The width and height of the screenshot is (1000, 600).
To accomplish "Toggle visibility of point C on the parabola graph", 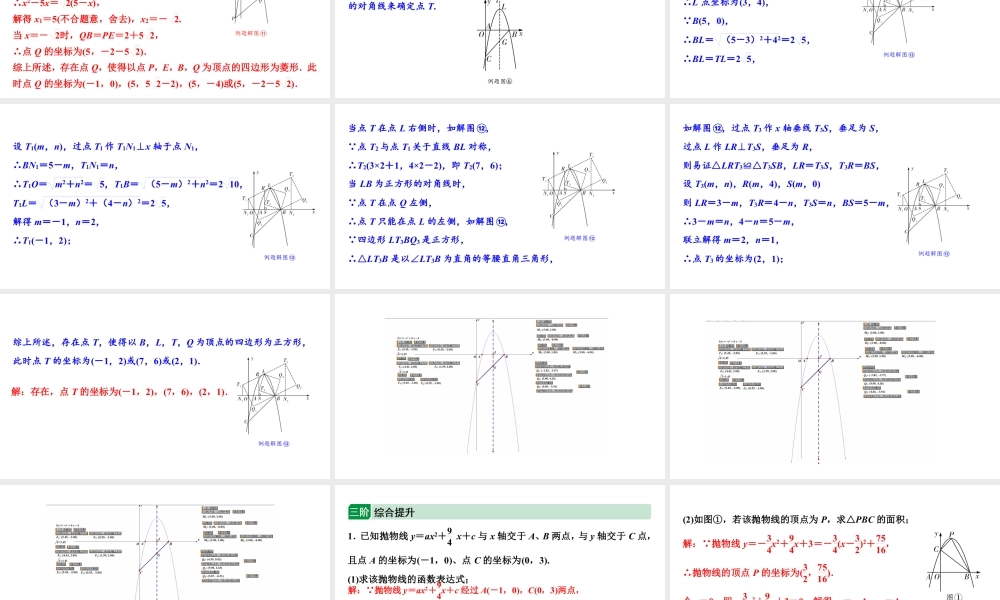I will coord(477,383).
